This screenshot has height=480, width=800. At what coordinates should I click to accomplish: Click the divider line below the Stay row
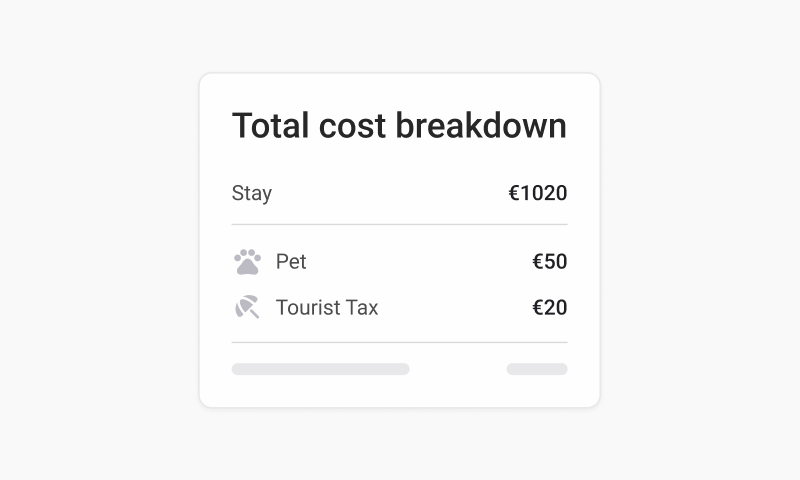click(x=399, y=225)
